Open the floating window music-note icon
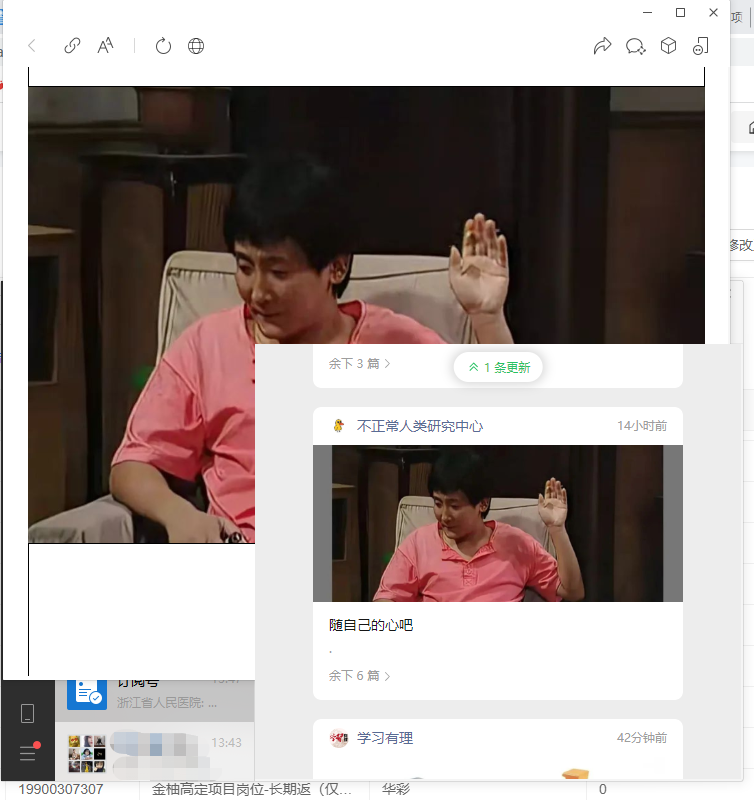Screen dimensions: 754x800 (x=701, y=46)
